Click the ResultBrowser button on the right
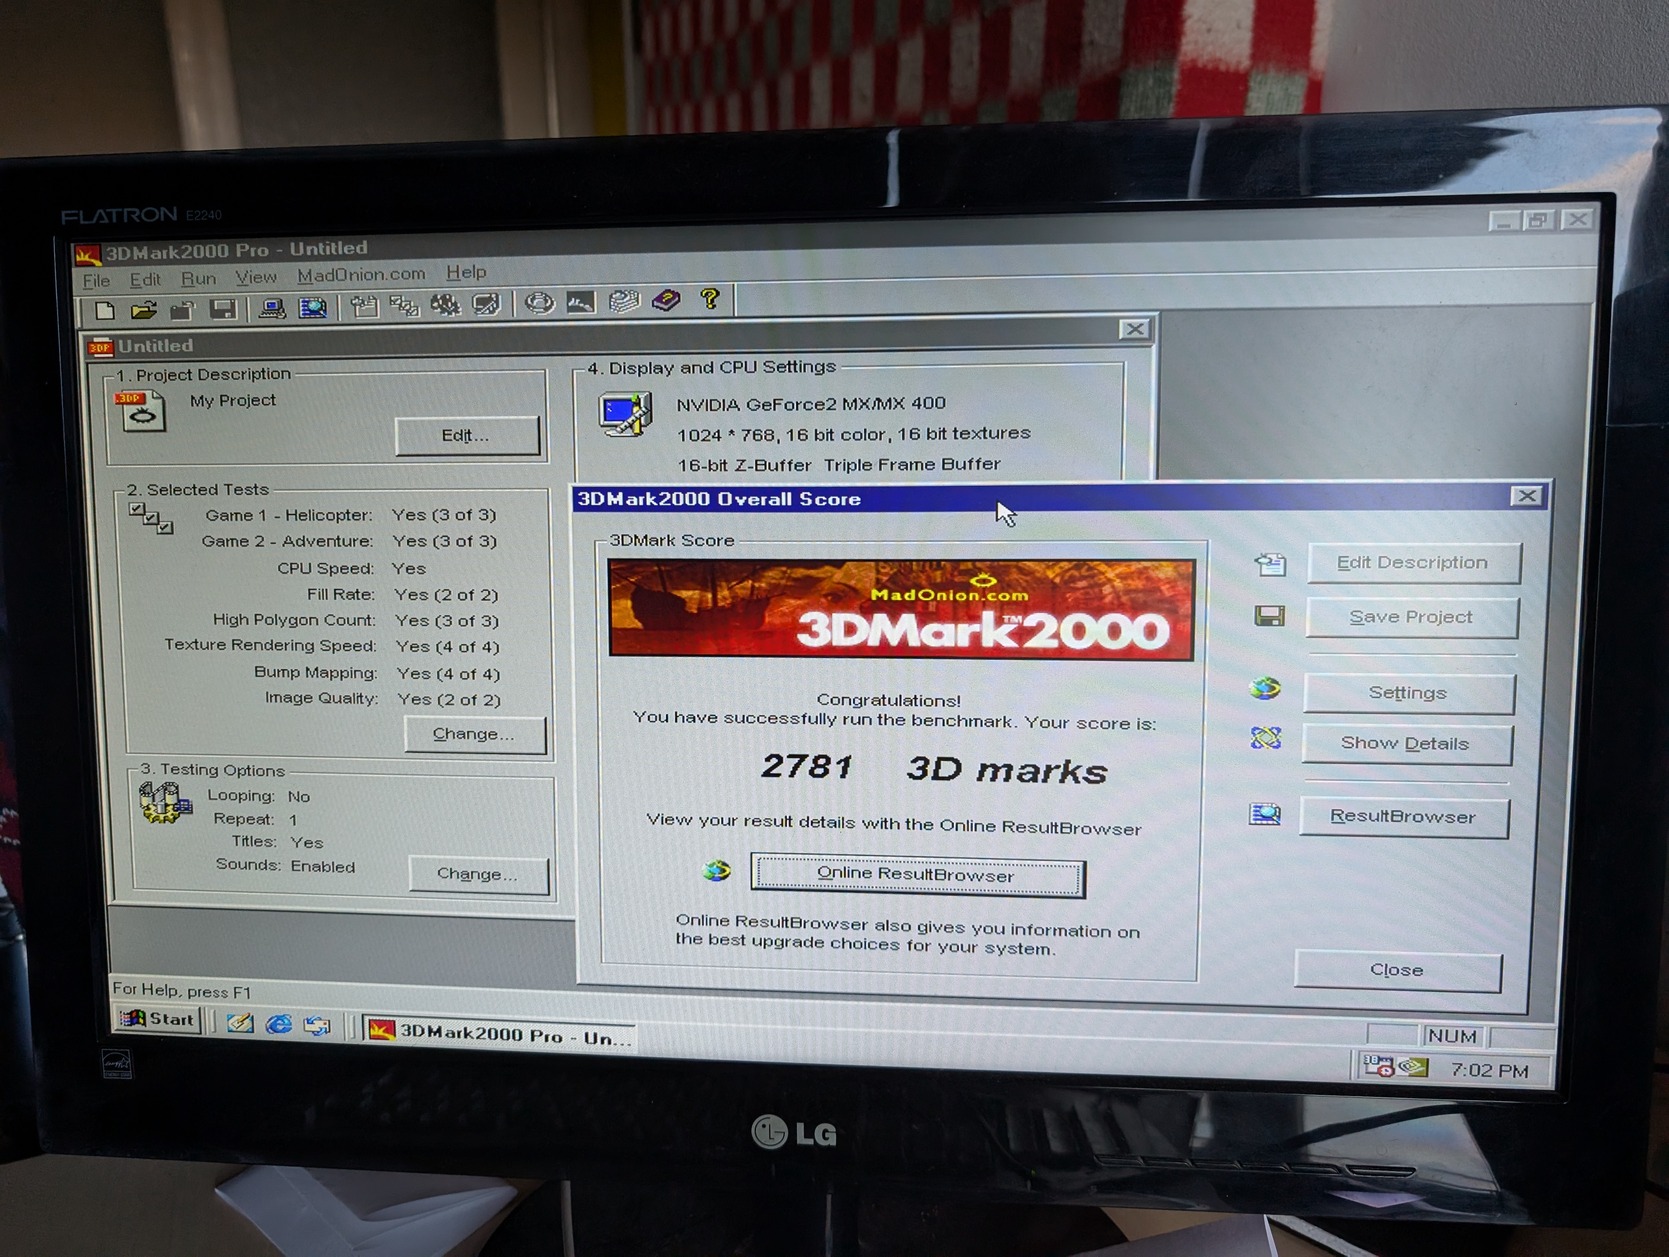This screenshot has height=1257, width=1669. [x=1403, y=817]
